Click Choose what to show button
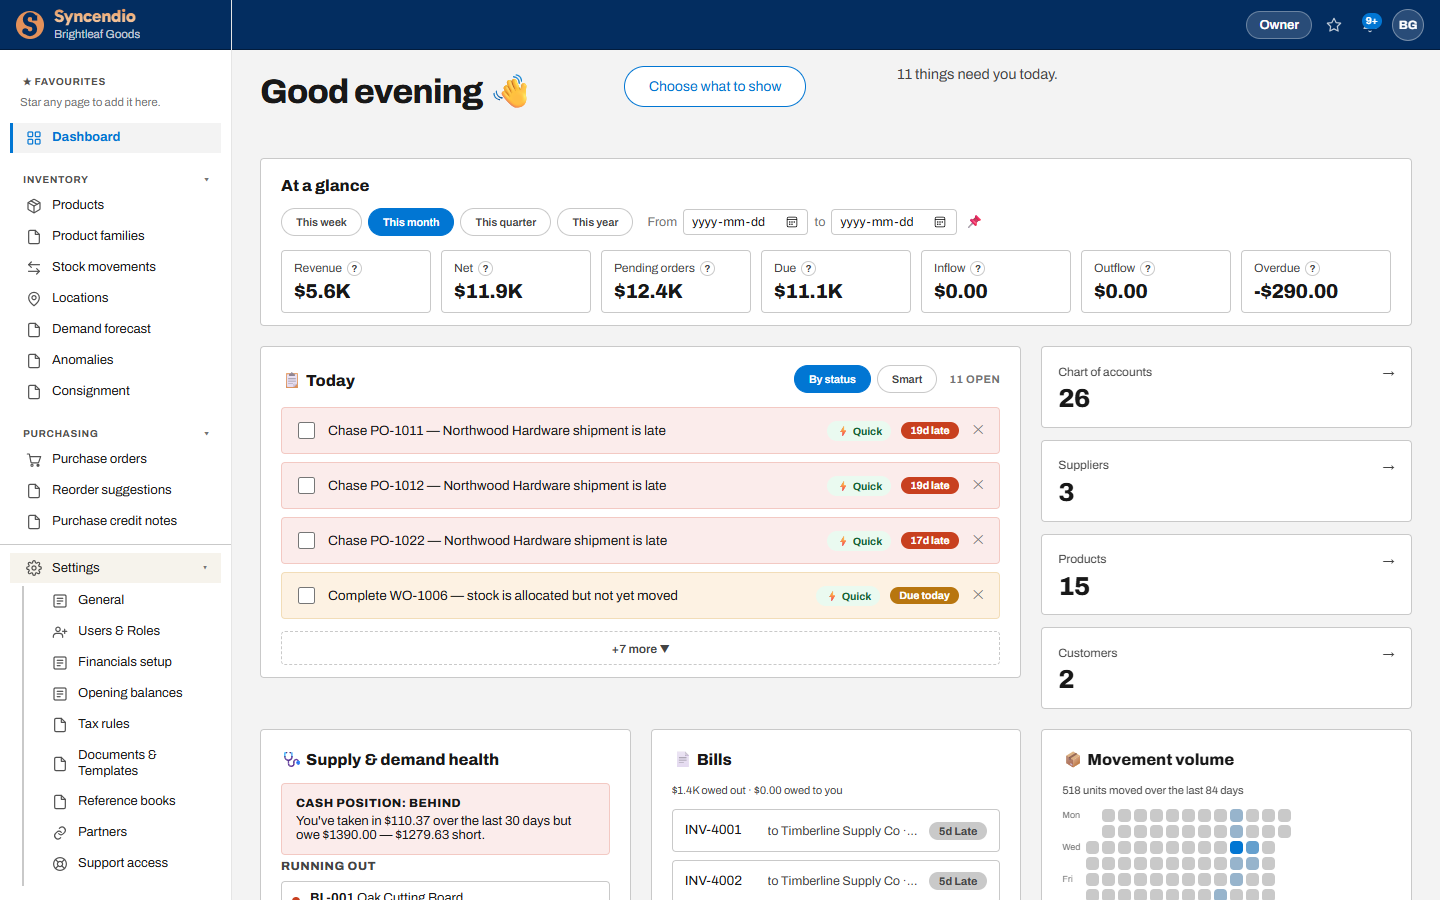Viewport: 1440px width, 900px height. pyautogui.click(x=715, y=86)
